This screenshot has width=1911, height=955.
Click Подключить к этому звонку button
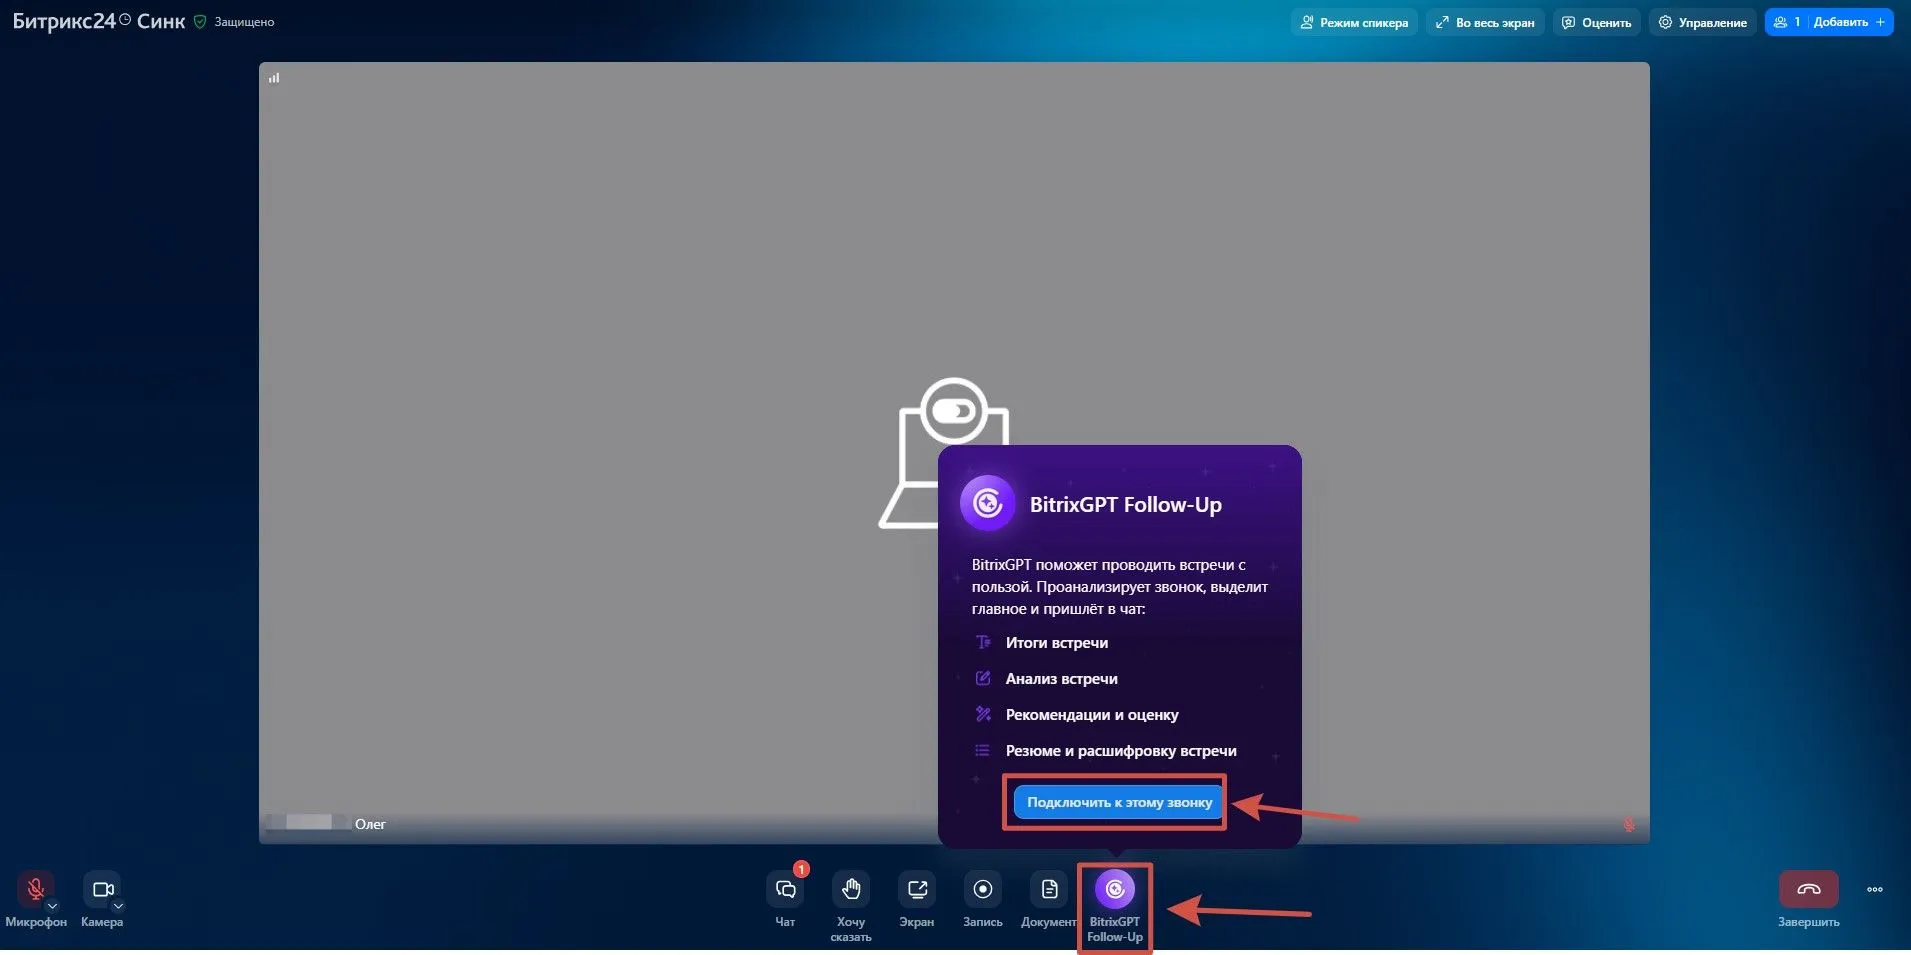(x=1119, y=802)
